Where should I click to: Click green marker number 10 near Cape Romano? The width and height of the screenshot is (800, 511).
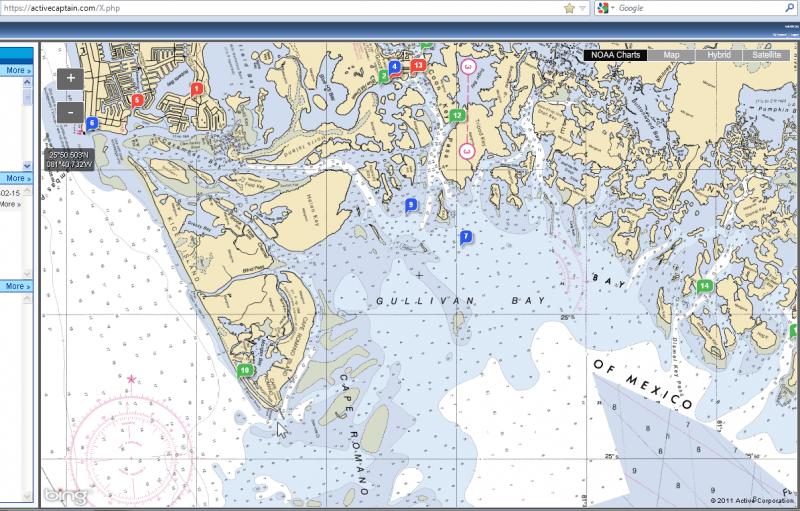245,370
